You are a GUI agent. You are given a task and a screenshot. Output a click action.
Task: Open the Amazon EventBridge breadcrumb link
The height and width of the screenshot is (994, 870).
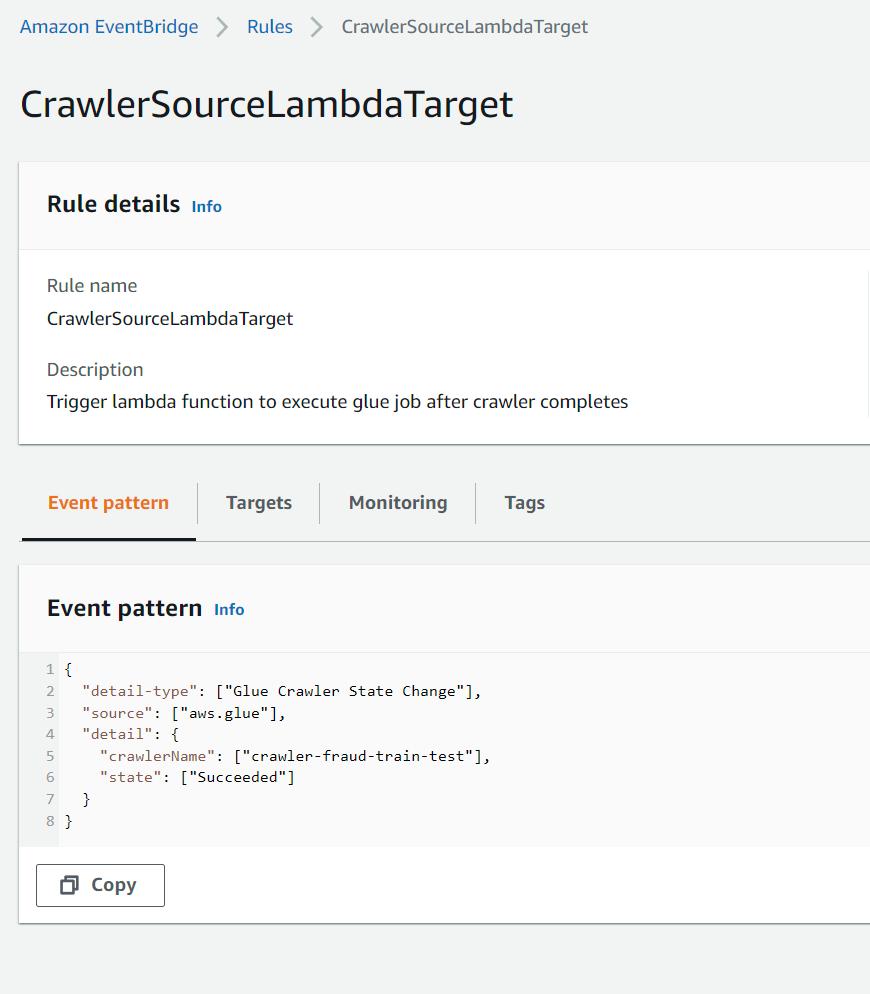click(x=109, y=27)
